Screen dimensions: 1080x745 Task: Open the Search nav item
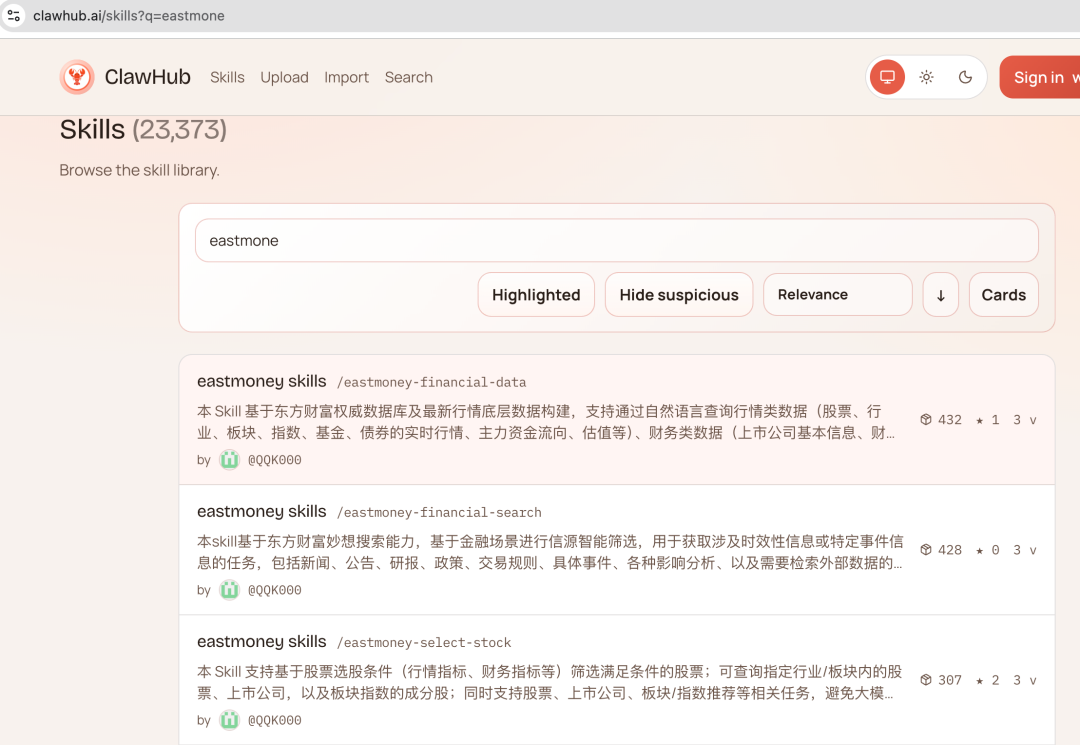click(x=408, y=77)
